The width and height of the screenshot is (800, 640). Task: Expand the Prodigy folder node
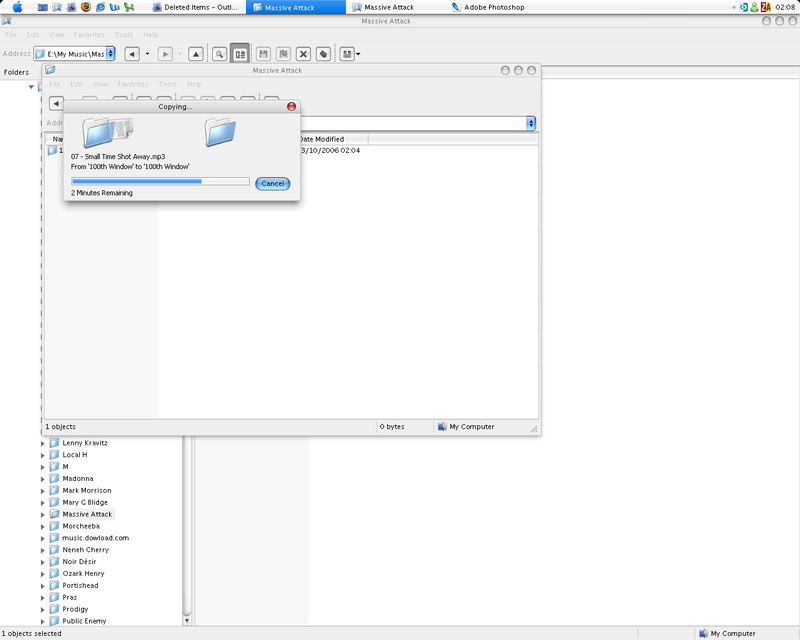[43, 610]
